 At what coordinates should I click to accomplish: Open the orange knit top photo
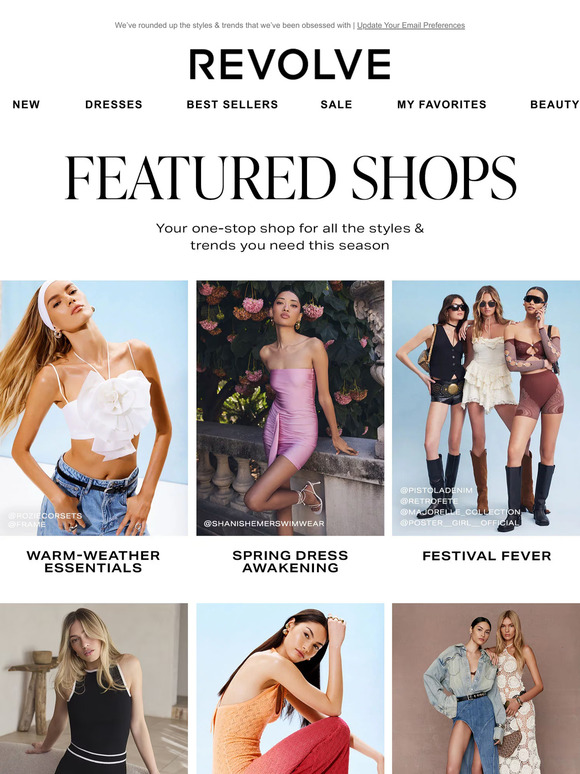tap(290, 689)
